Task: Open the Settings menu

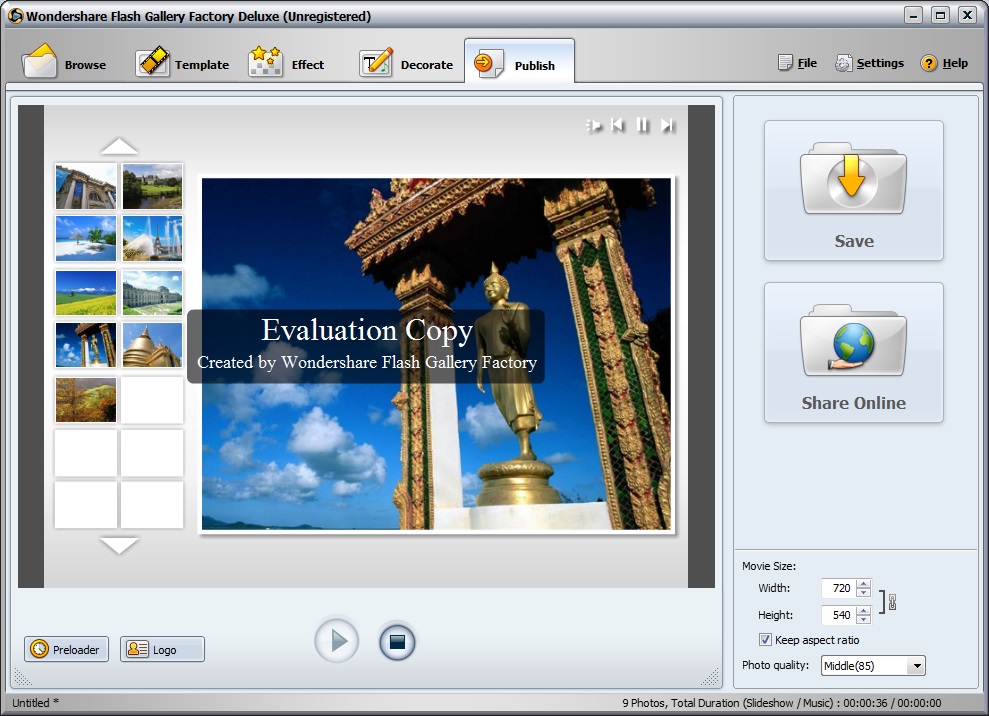Action: pyautogui.click(x=869, y=62)
